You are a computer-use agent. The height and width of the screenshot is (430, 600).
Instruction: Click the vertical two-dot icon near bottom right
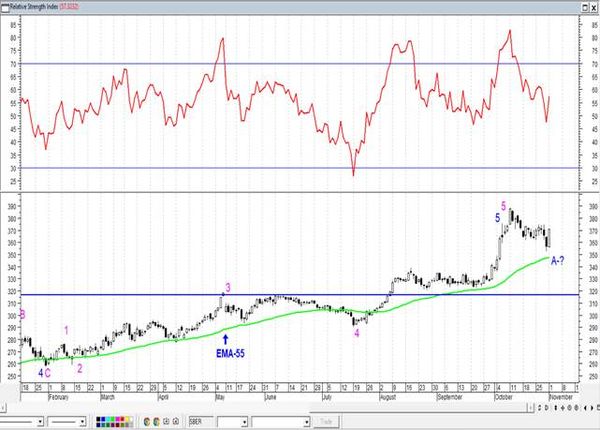(556, 408)
